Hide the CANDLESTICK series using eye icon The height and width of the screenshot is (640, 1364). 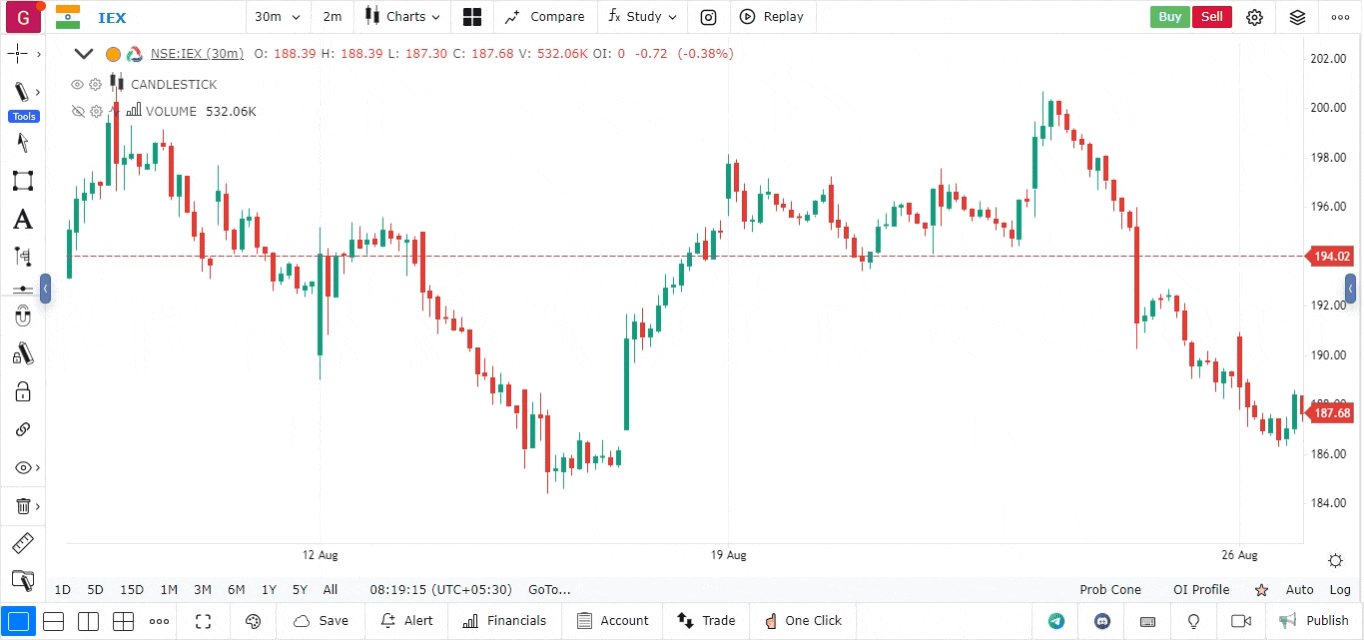(x=77, y=85)
